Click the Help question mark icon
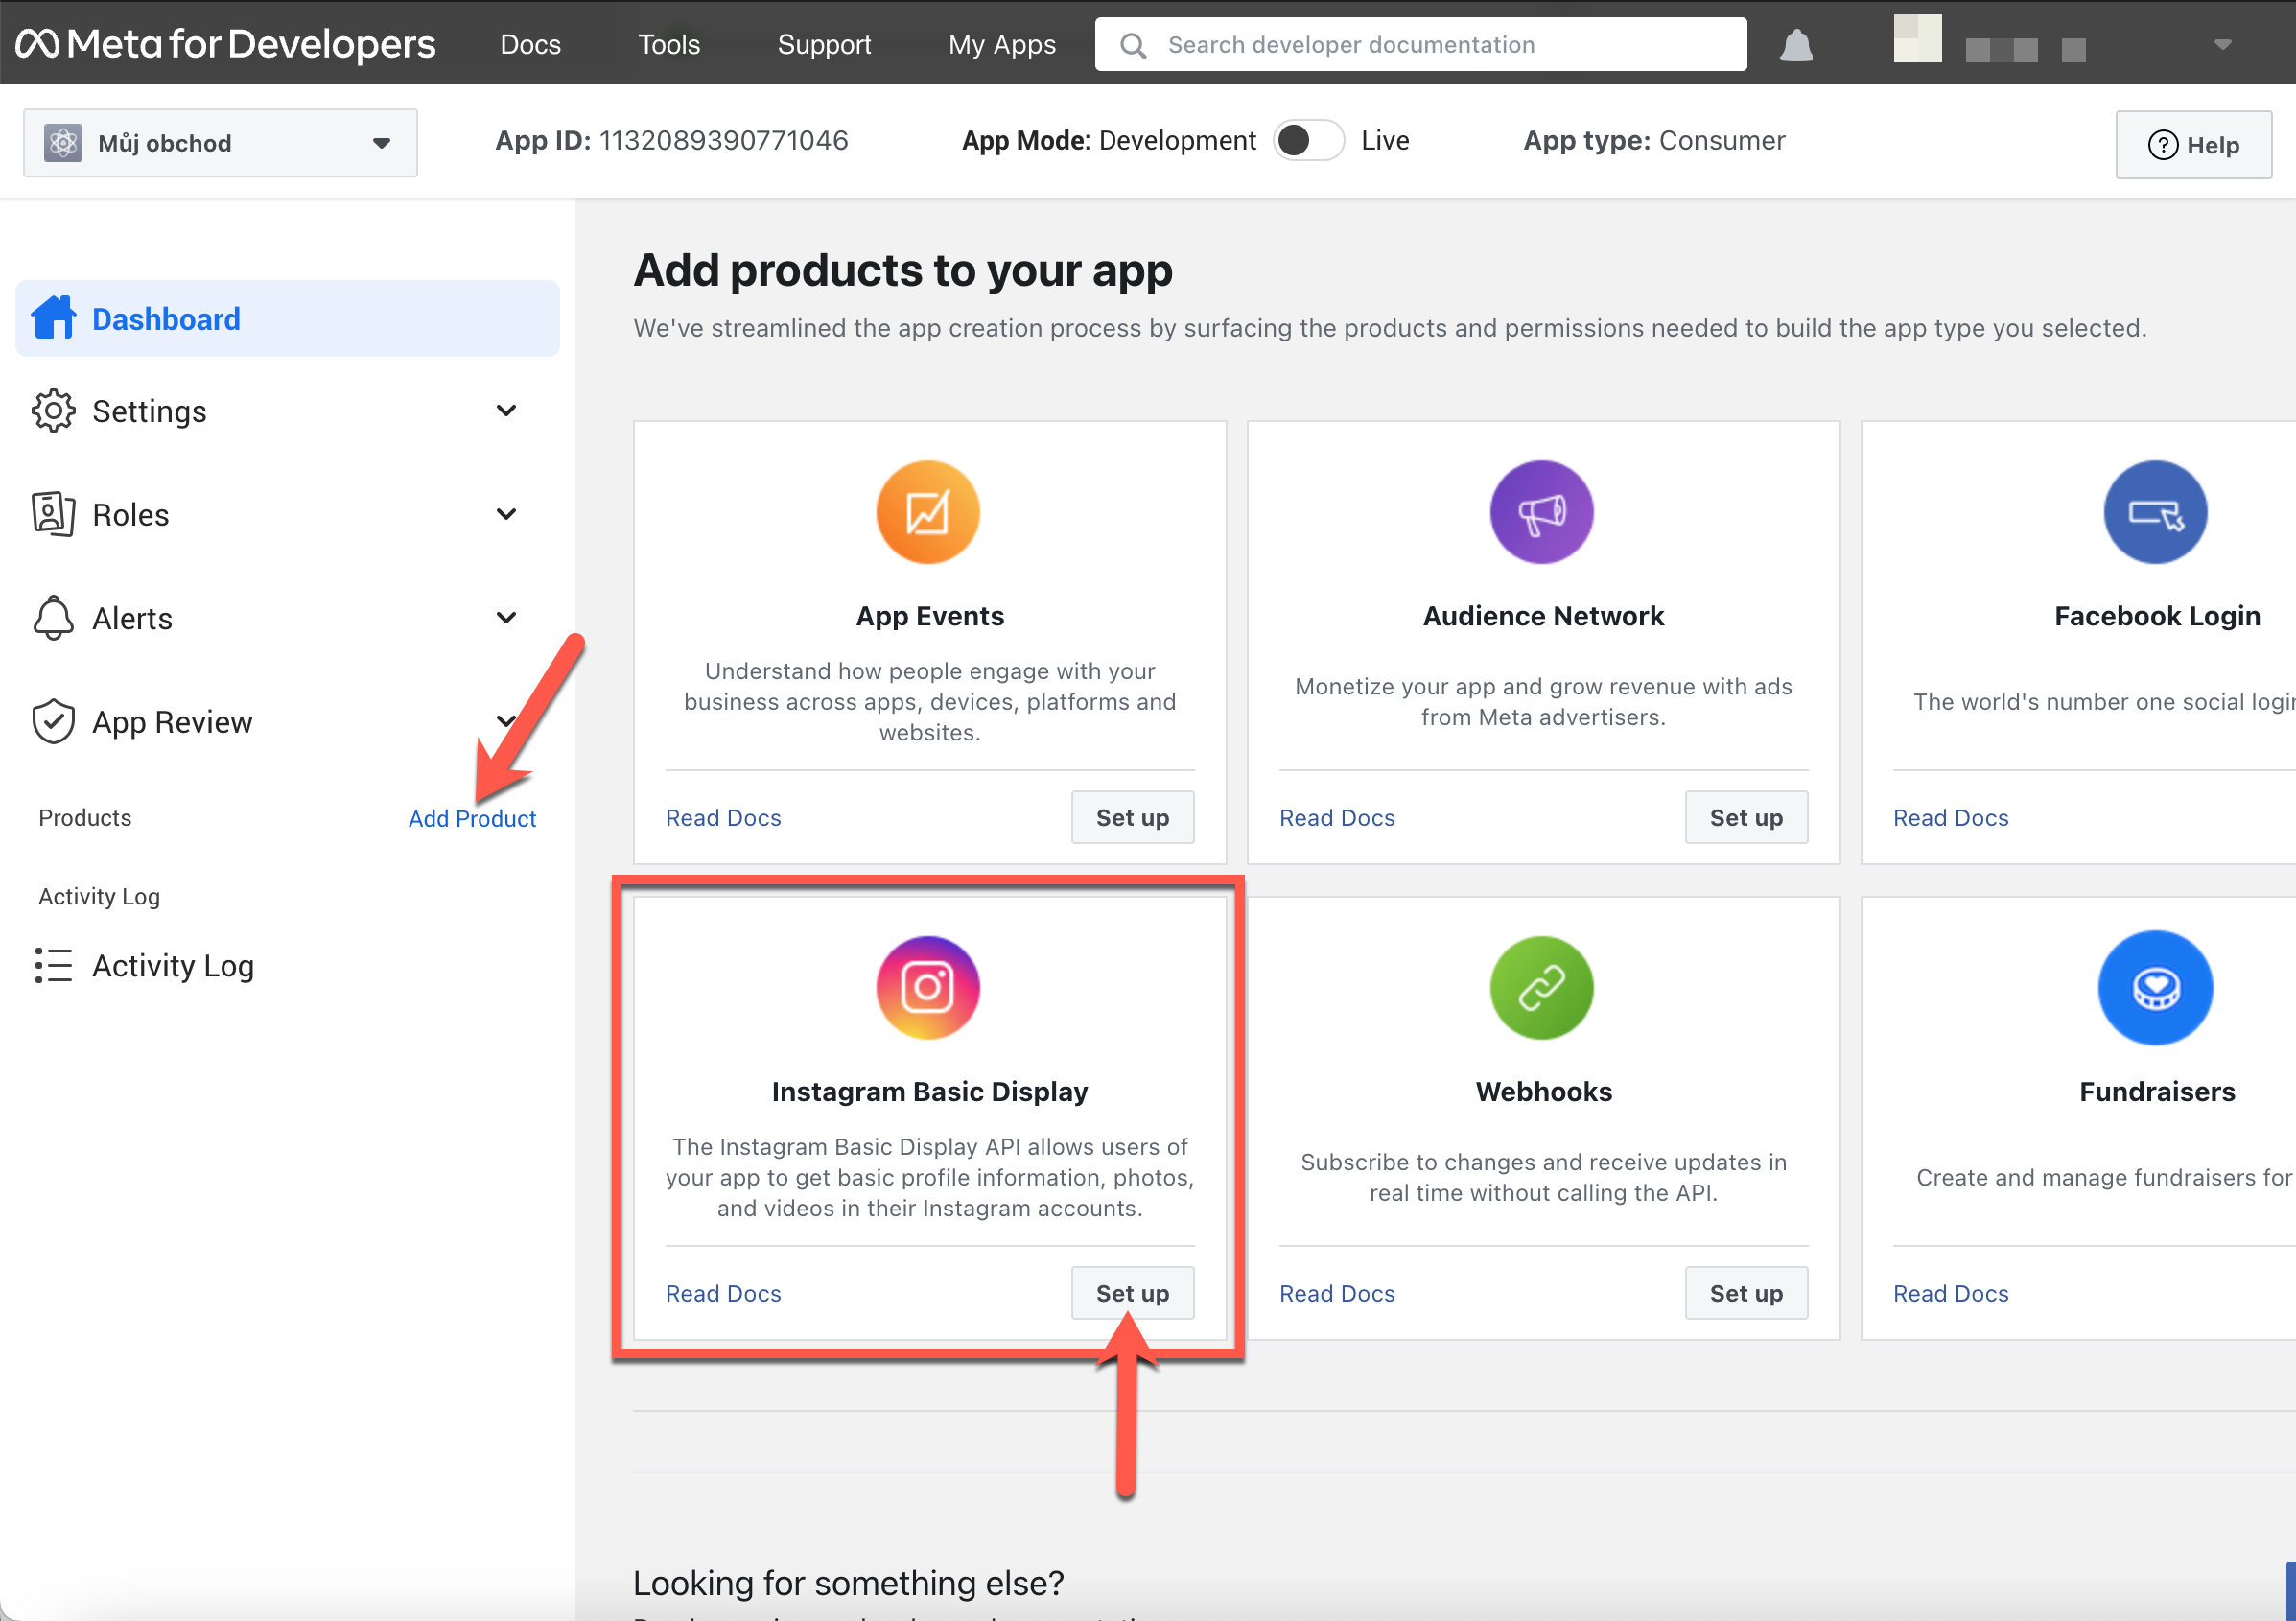The height and width of the screenshot is (1621, 2296). [x=2162, y=145]
